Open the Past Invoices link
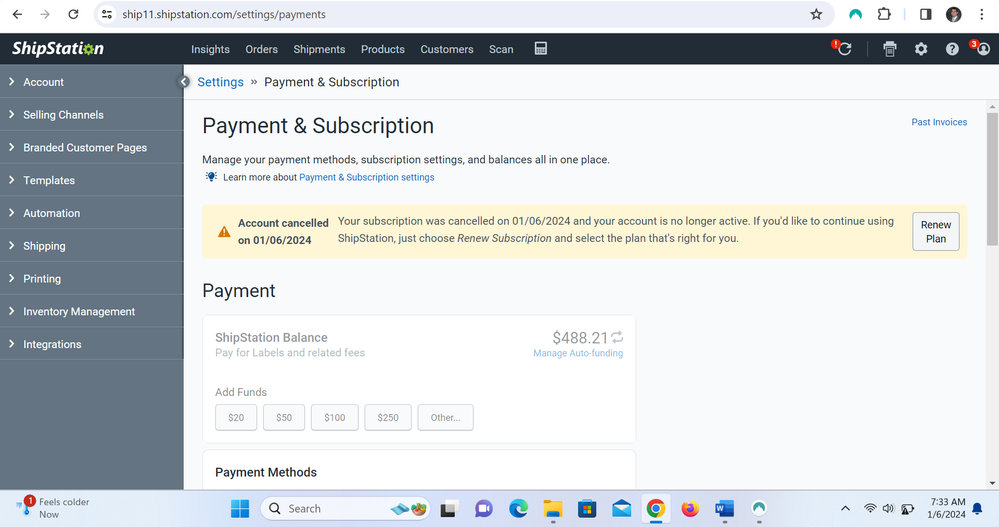999x527 pixels. (939, 122)
